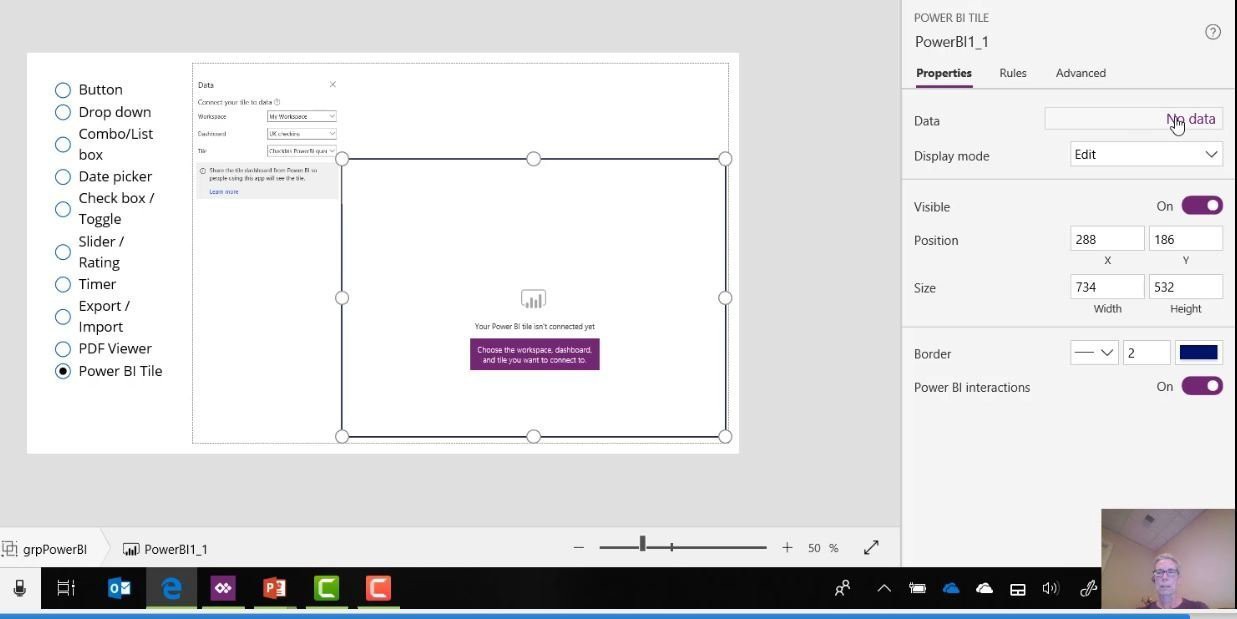This screenshot has width=1237, height=619.
Task: Click the battery icon in system tray
Action: (x=917, y=588)
